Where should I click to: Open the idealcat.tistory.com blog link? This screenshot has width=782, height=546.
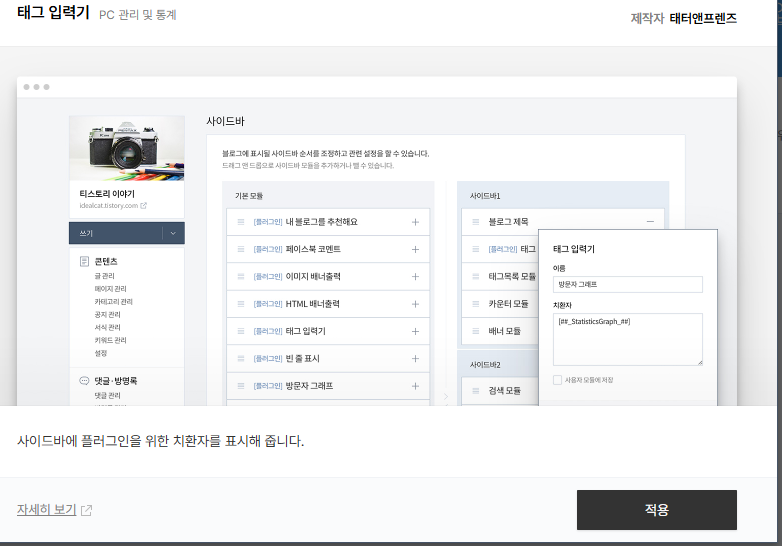(109, 205)
